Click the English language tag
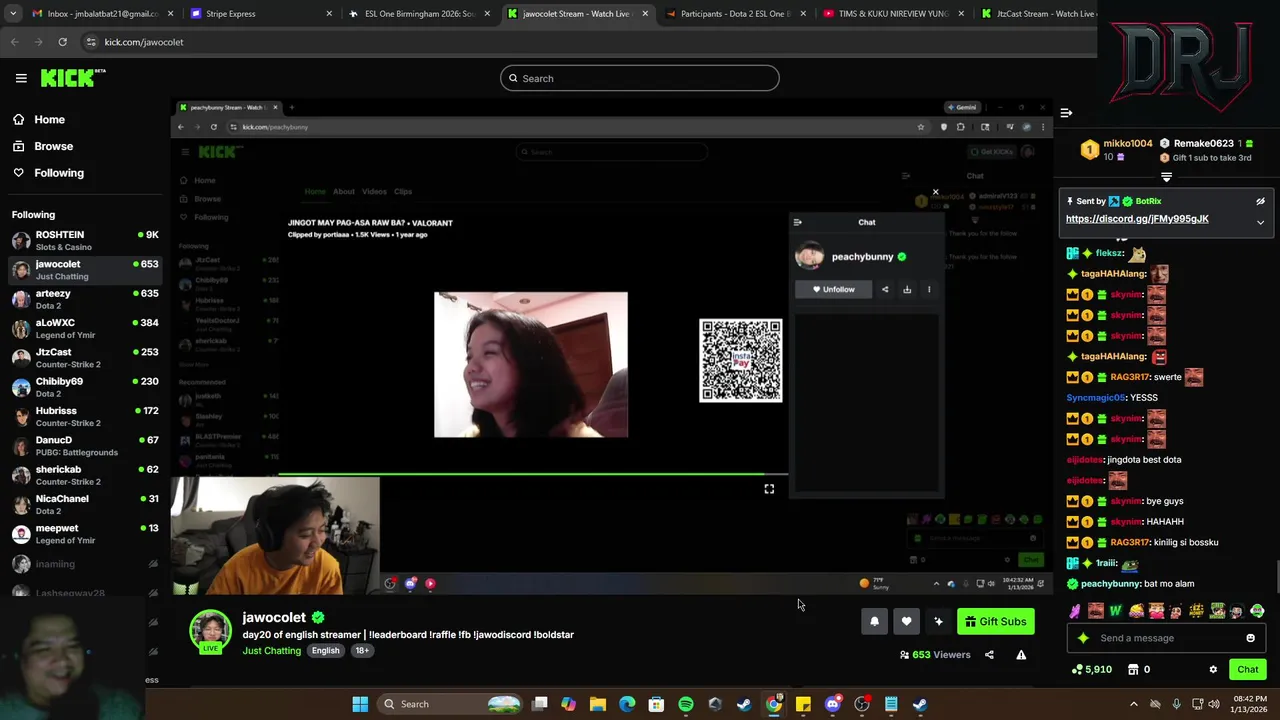 click(x=325, y=651)
